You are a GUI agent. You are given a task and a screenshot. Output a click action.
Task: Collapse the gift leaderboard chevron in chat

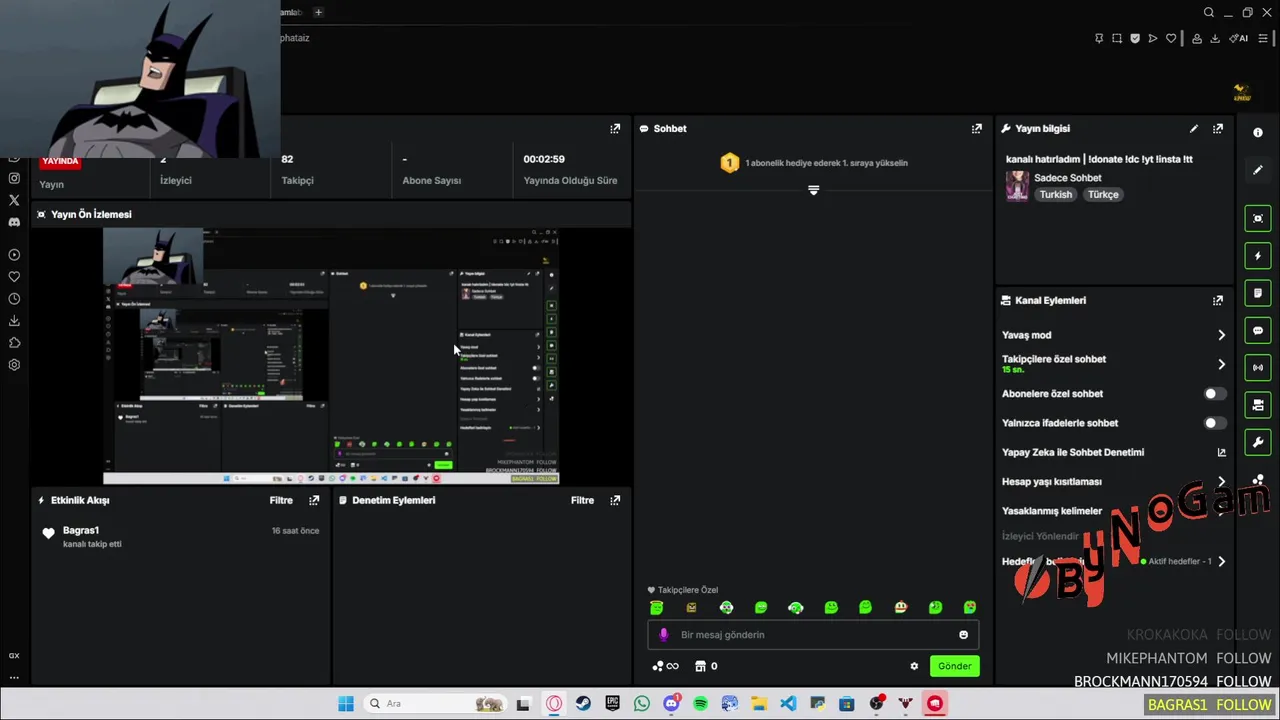(x=814, y=190)
